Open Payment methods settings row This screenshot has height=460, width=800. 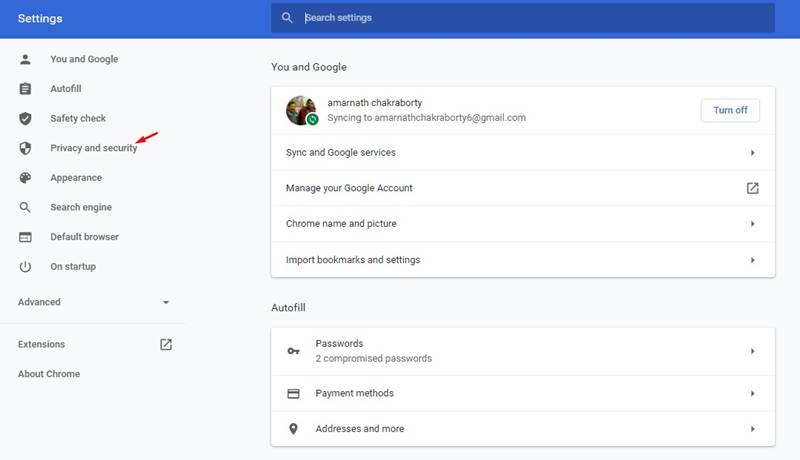click(523, 393)
